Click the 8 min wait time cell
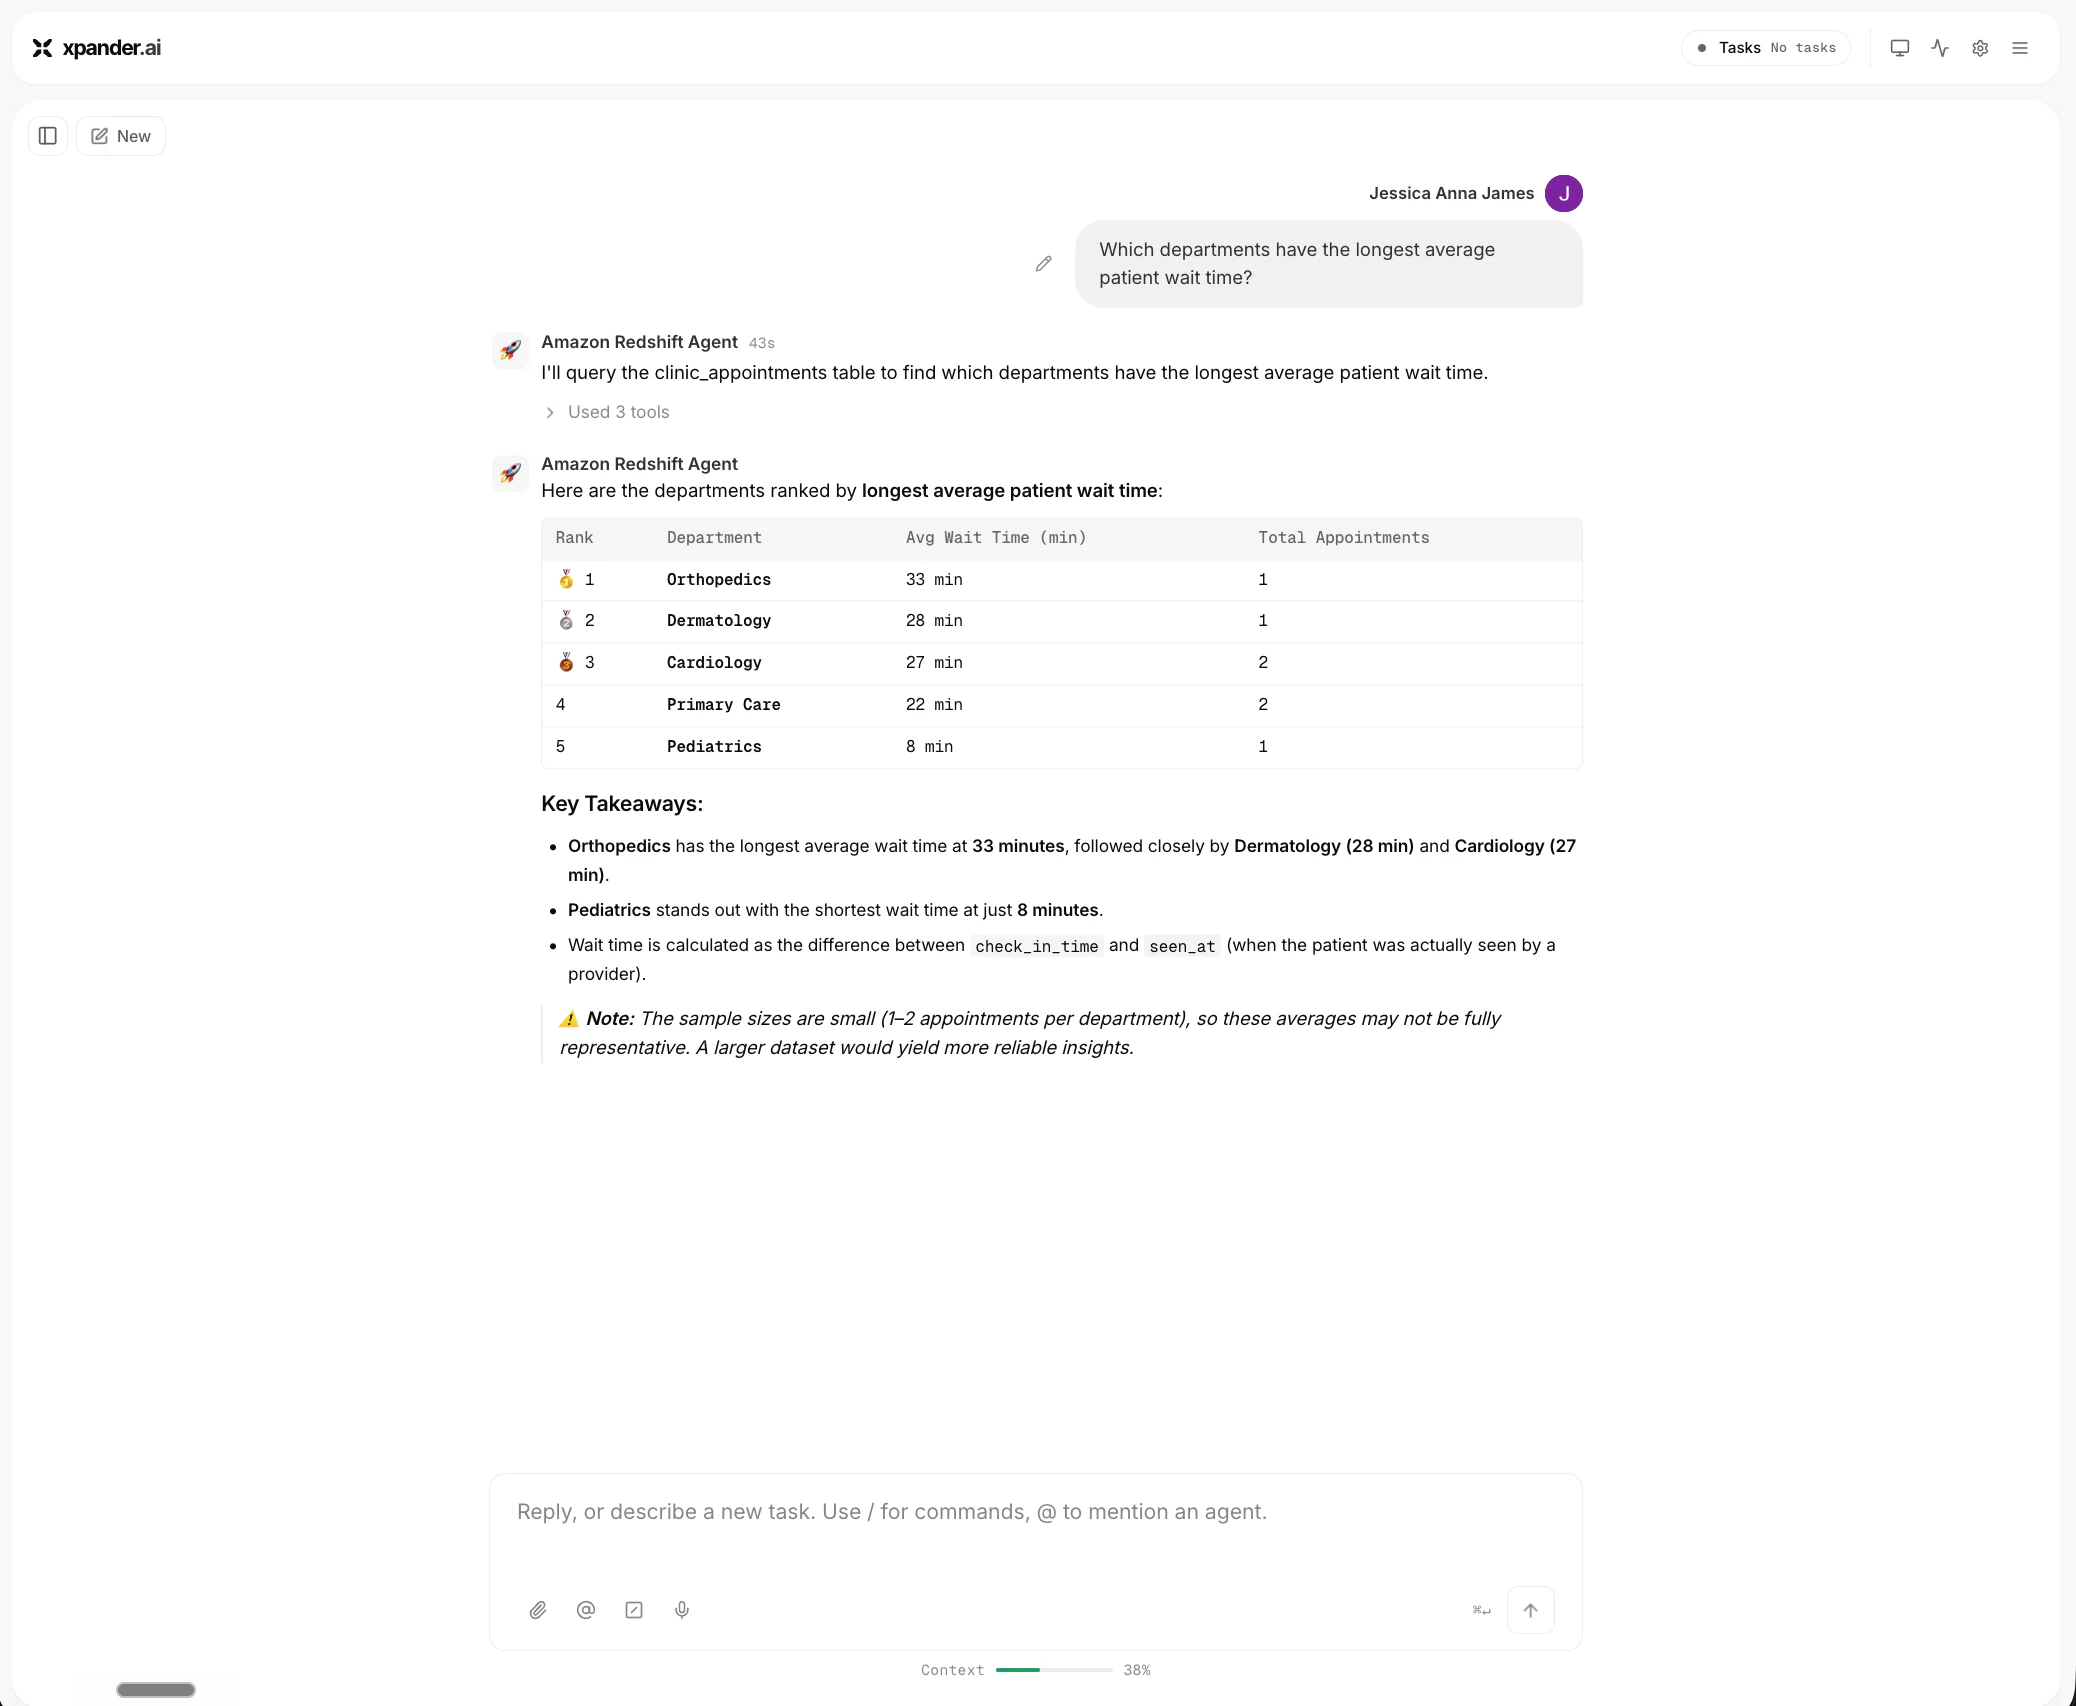This screenshot has height=1706, width=2076. click(929, 747)
